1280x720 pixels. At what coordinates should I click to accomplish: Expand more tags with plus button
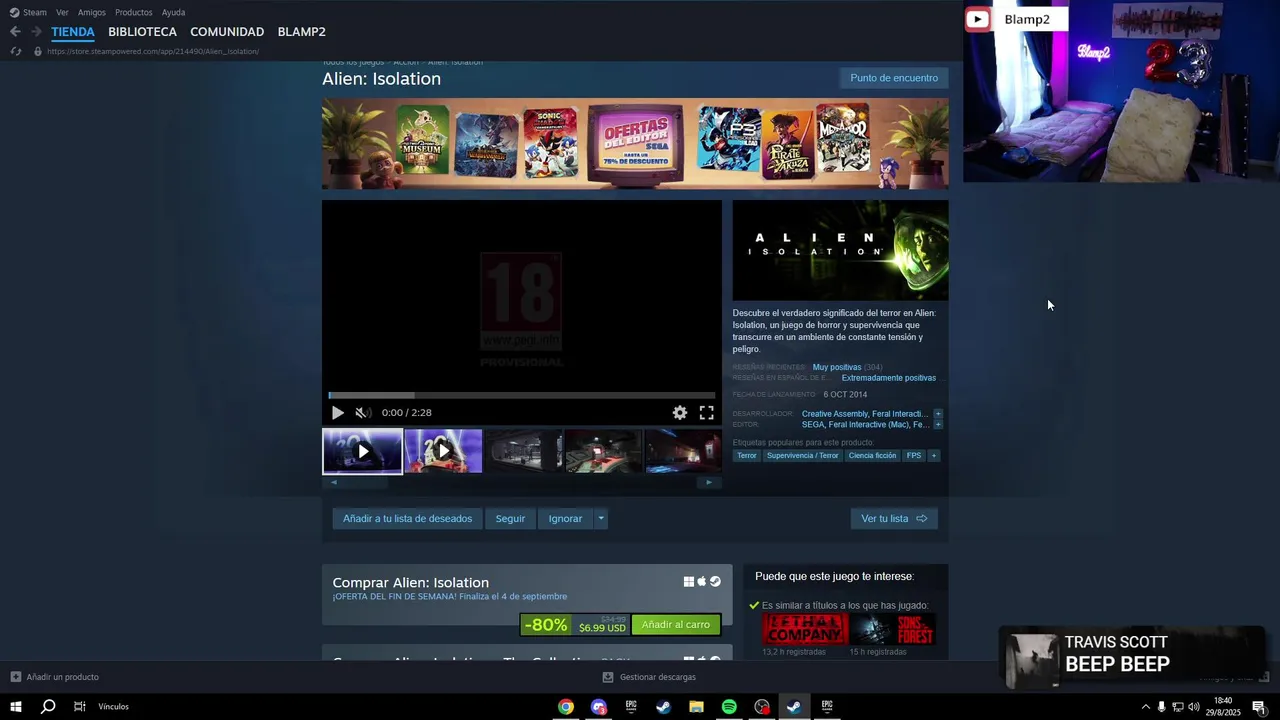(x=934, y=456)
